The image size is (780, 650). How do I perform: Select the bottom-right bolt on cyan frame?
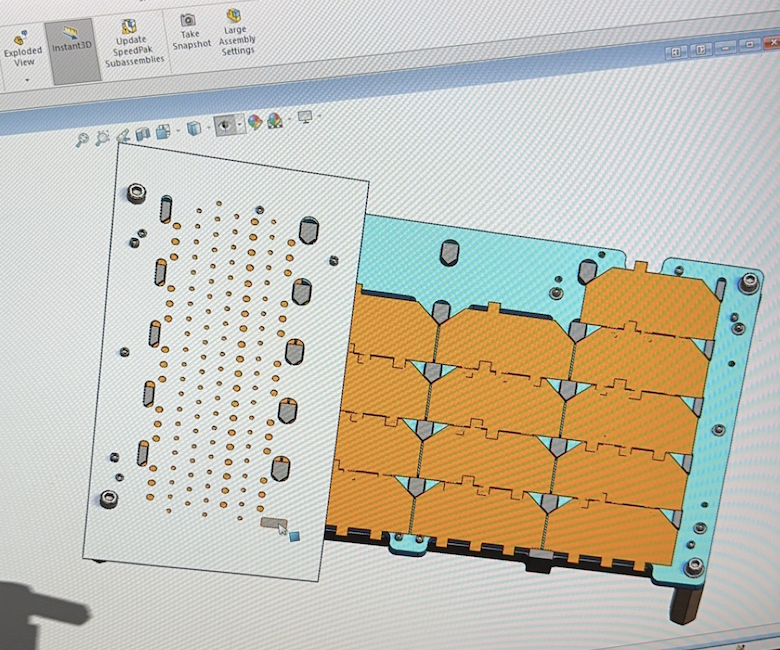pyautogui.click(x=694, y=566)
